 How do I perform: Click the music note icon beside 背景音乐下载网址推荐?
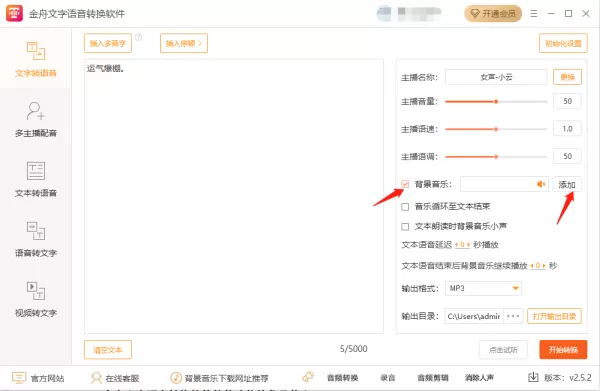(176, 378)
